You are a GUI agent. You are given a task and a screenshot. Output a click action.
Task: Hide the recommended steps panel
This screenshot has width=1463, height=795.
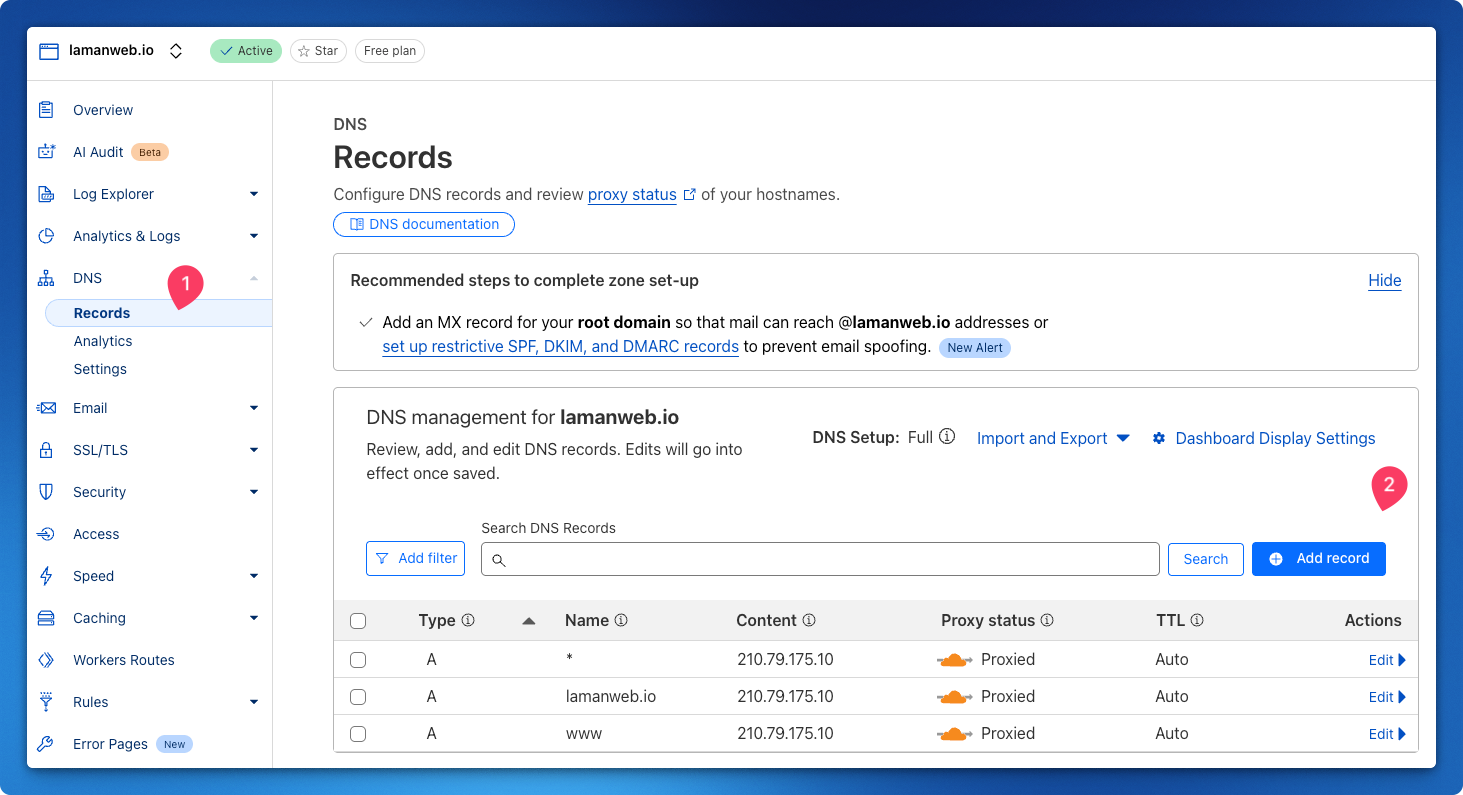1385,280
